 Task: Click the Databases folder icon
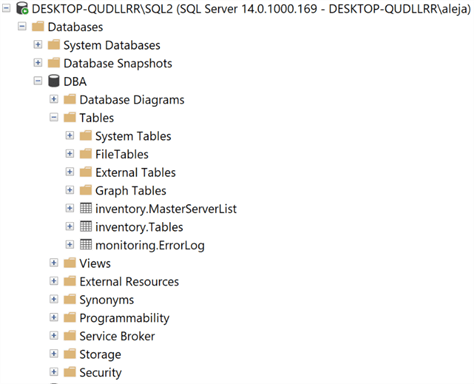[x=38, y=26]
